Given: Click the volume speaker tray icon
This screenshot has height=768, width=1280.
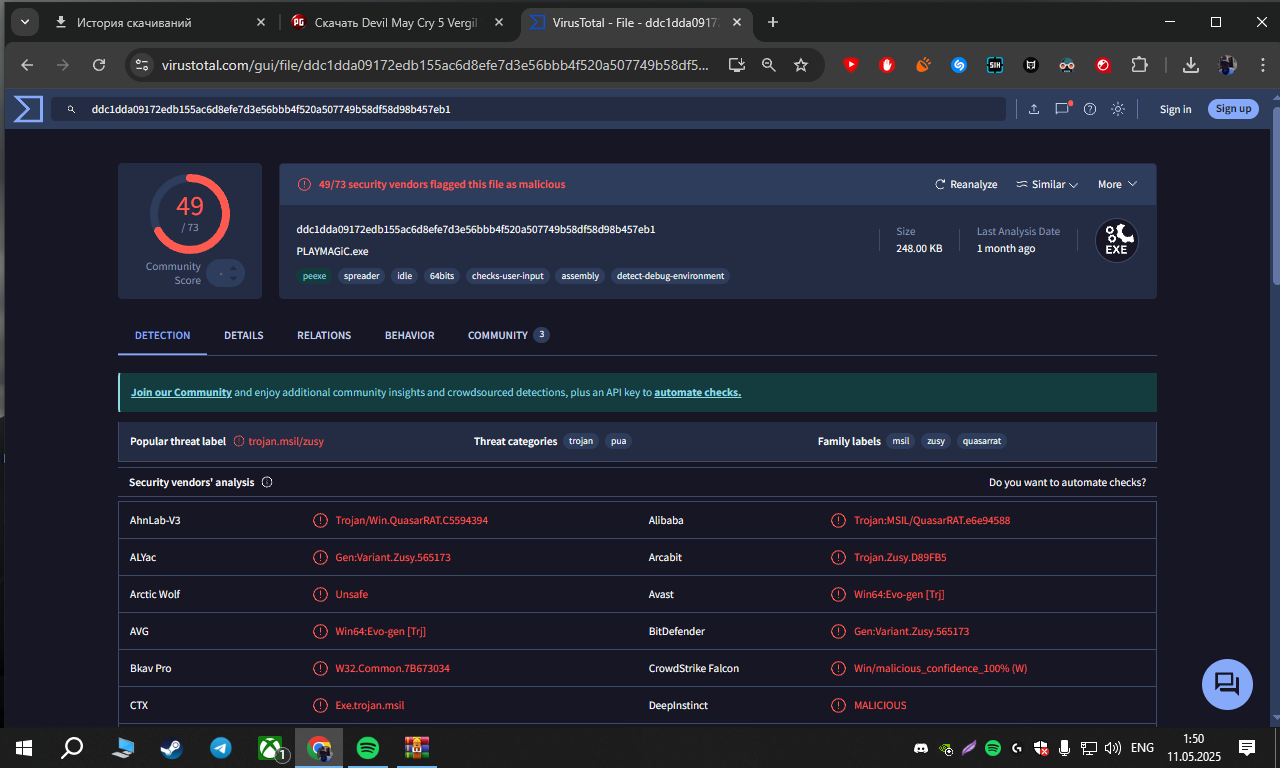Looking at the screenshot, I should pos(1113,748).
